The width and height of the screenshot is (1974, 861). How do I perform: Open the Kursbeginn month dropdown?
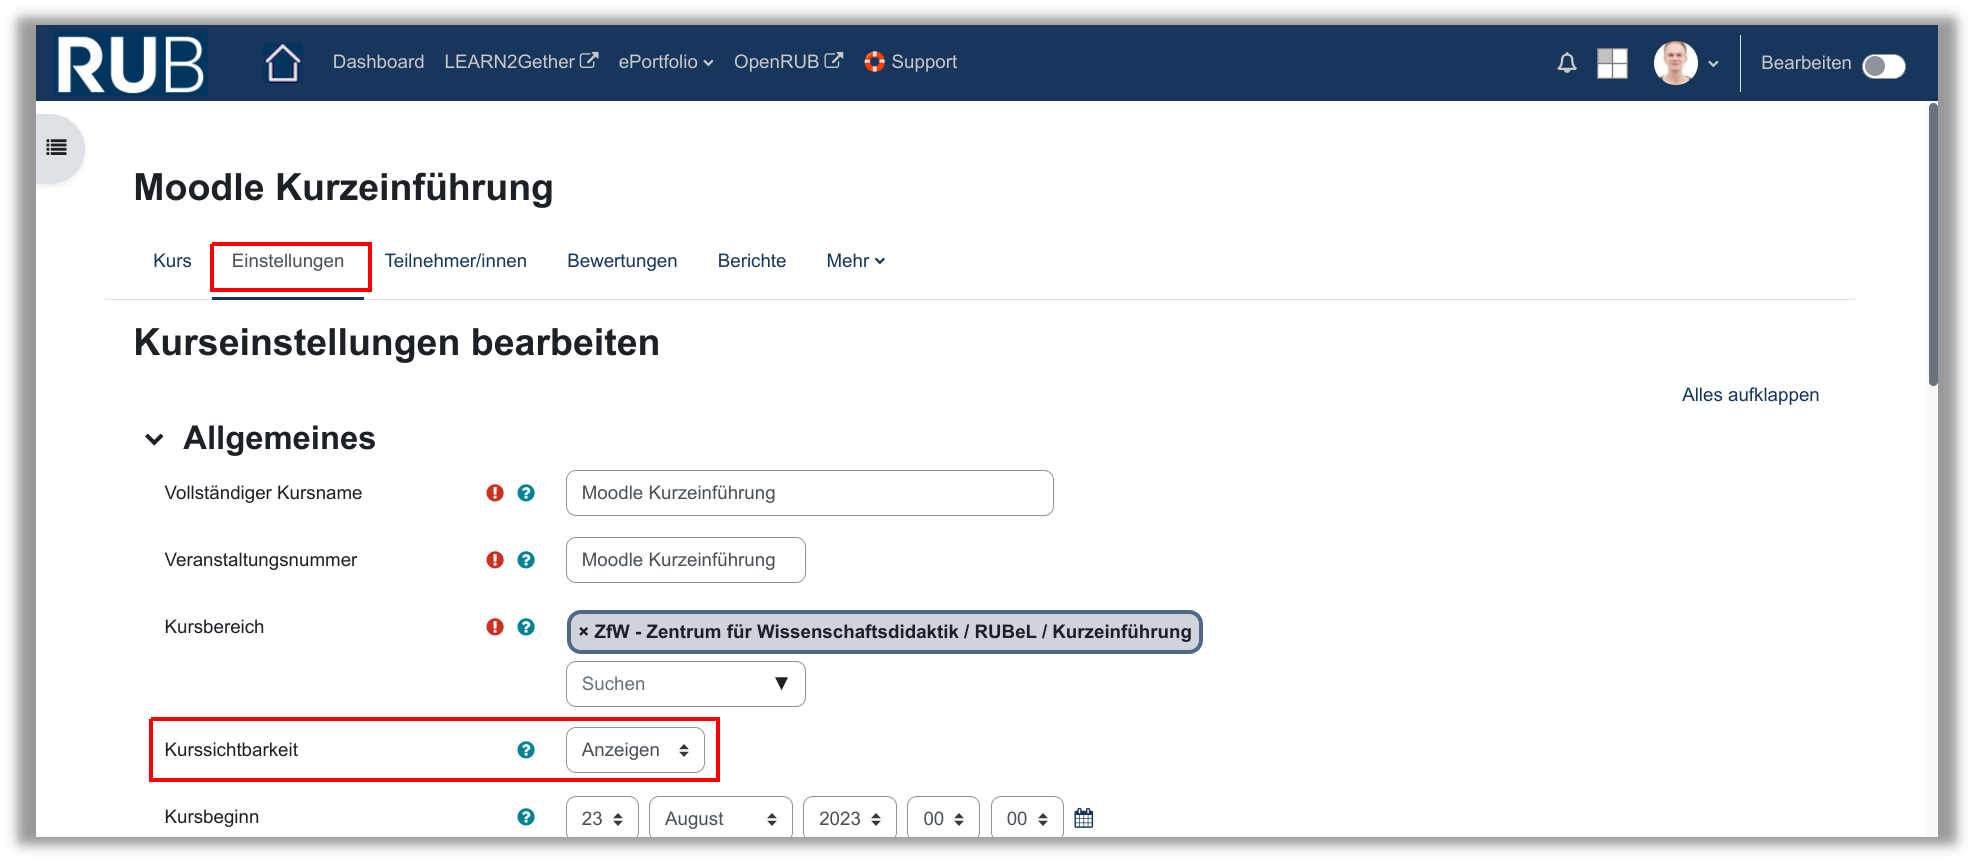click(x=720, y=818)
